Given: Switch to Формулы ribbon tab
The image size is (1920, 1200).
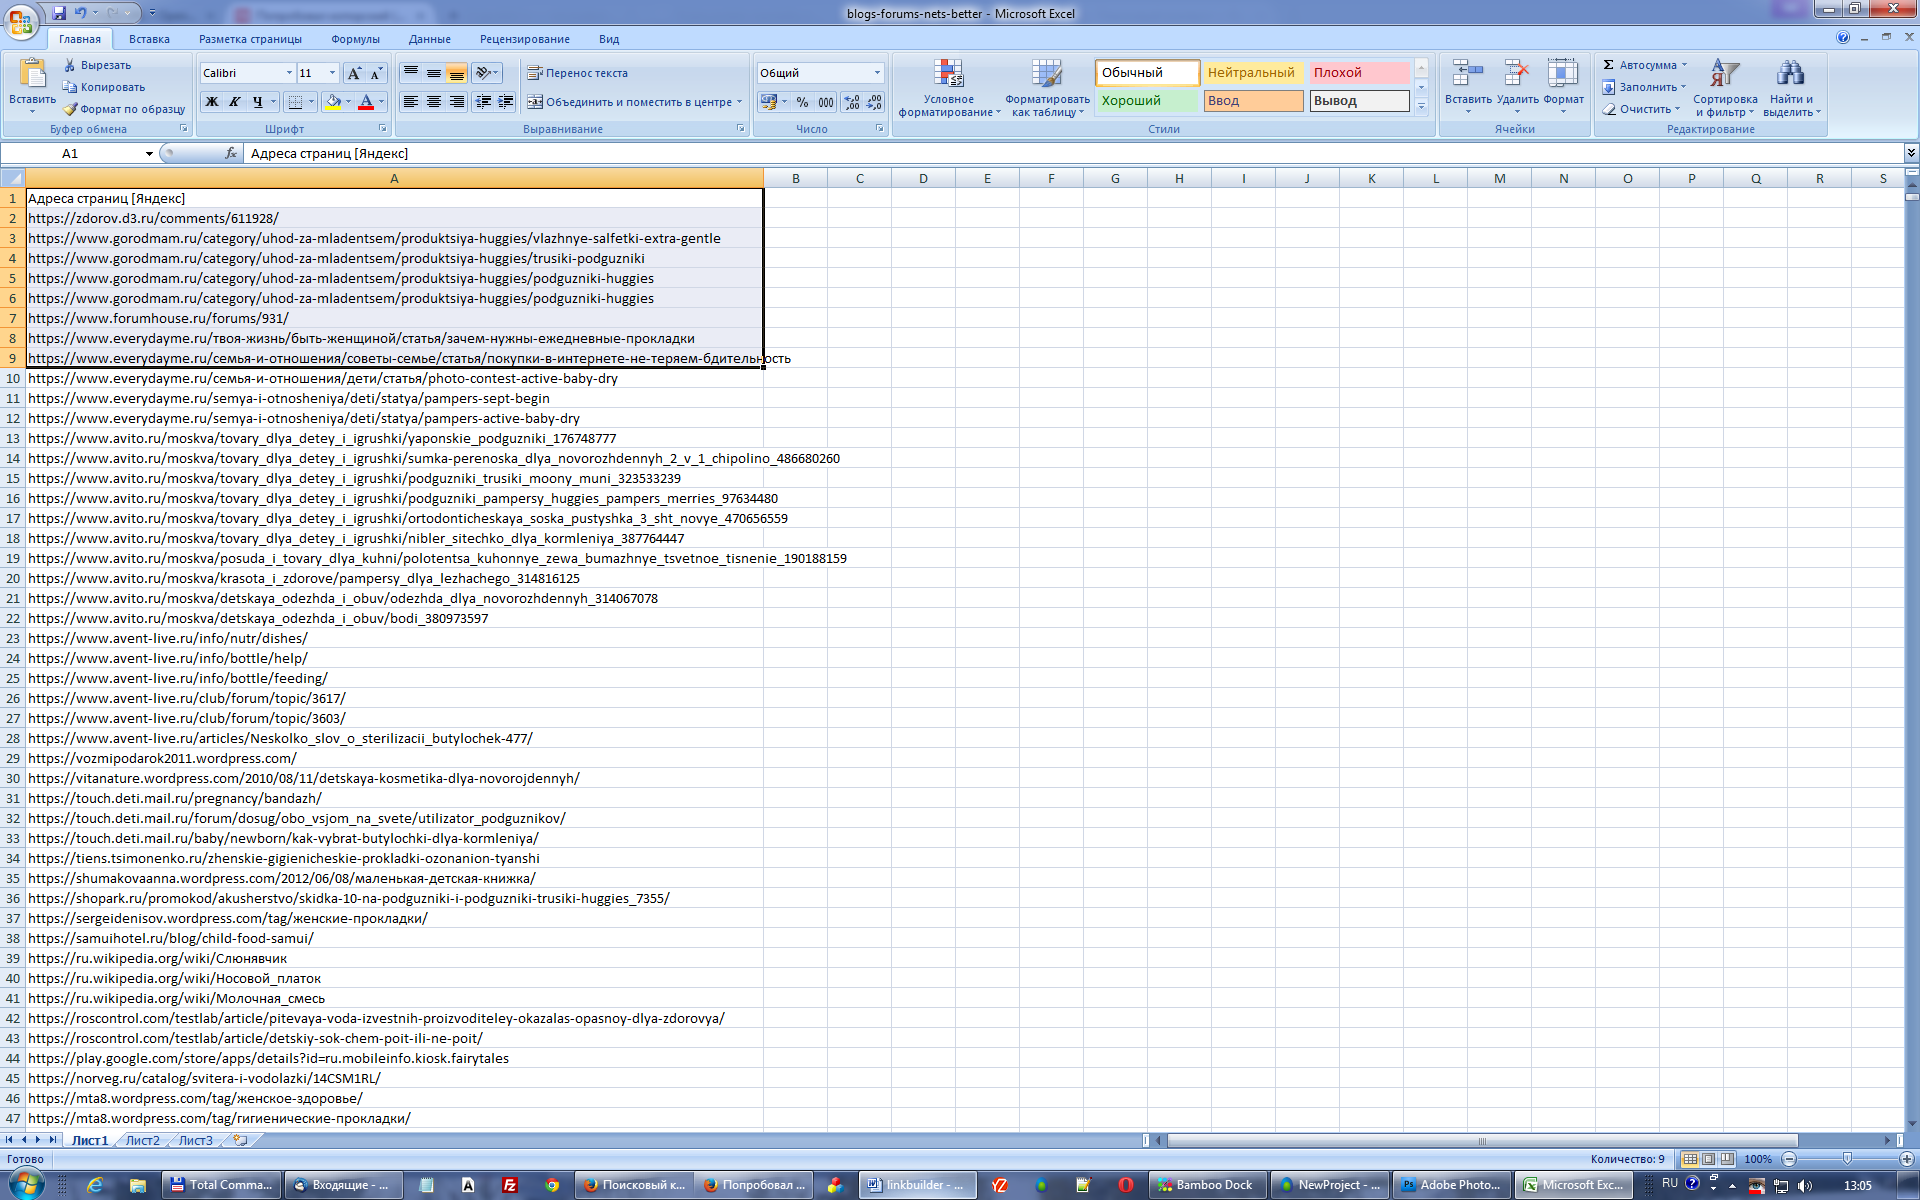Looking at the screenshot, I should click(355, 39).
